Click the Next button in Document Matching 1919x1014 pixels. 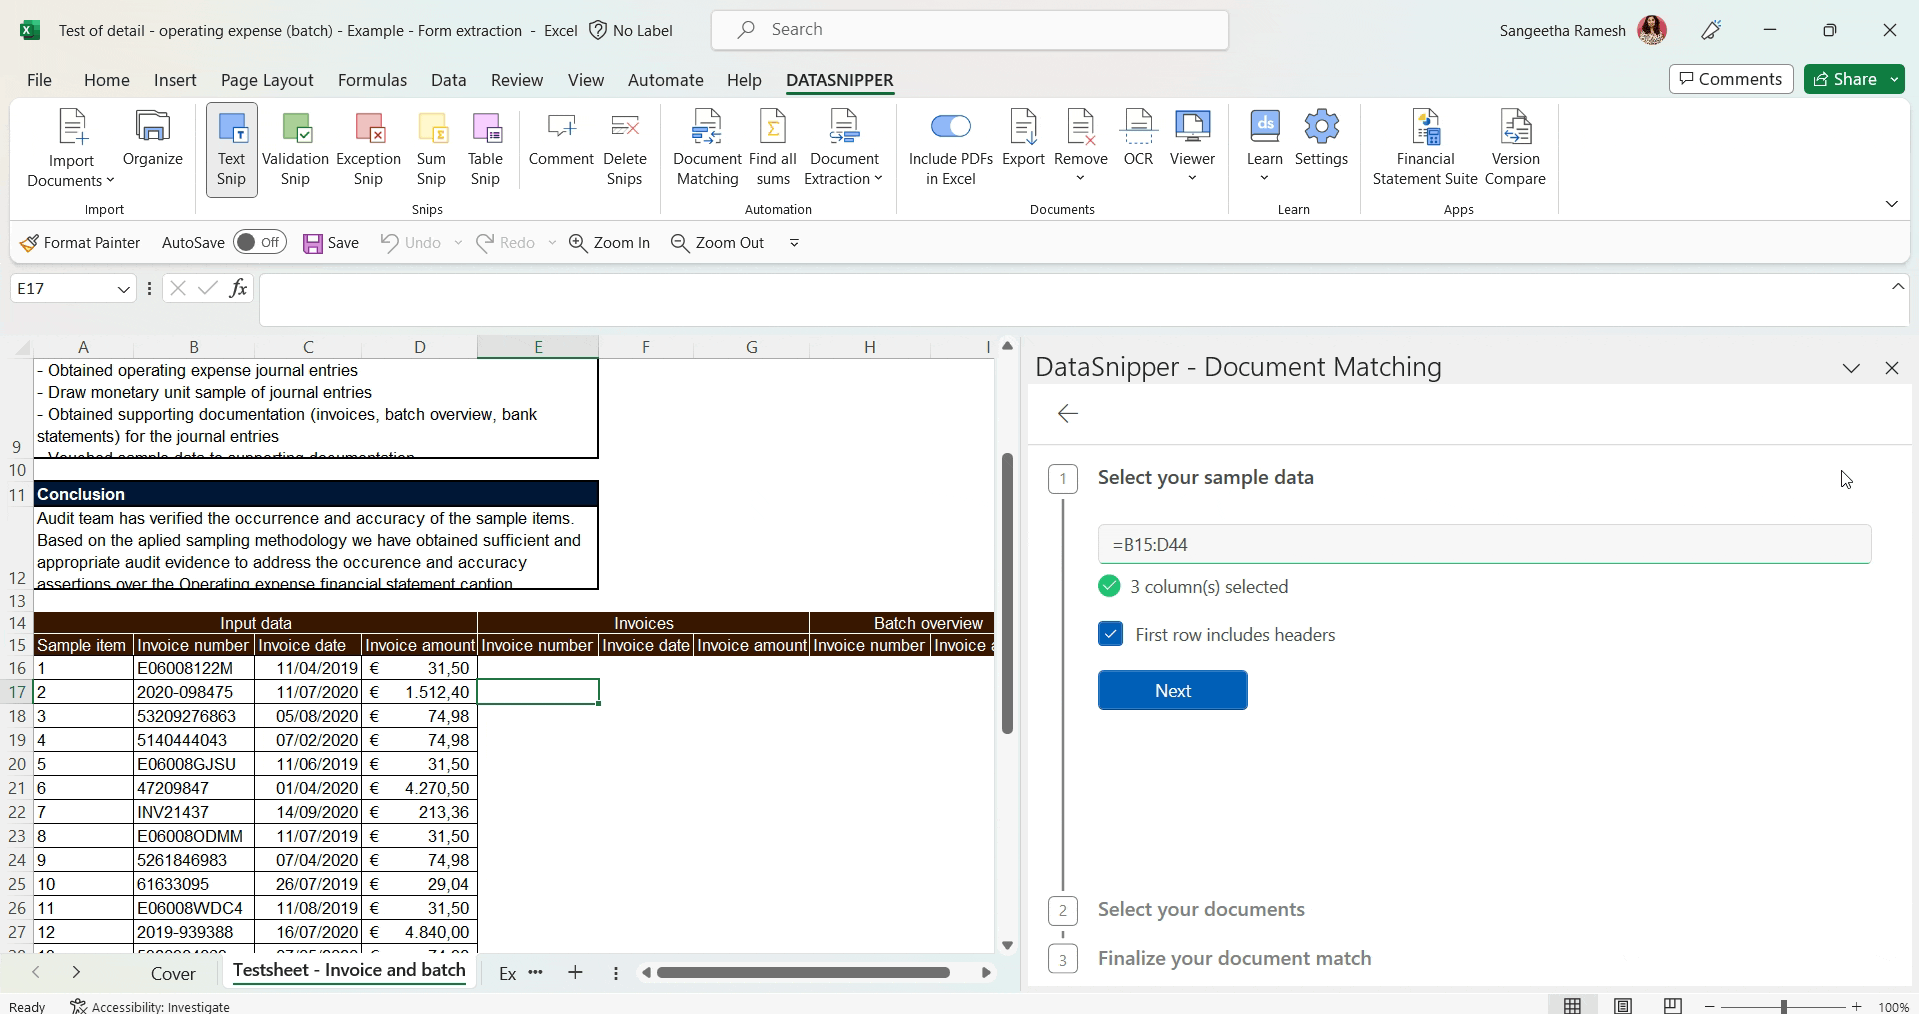tap(1171, 690)
